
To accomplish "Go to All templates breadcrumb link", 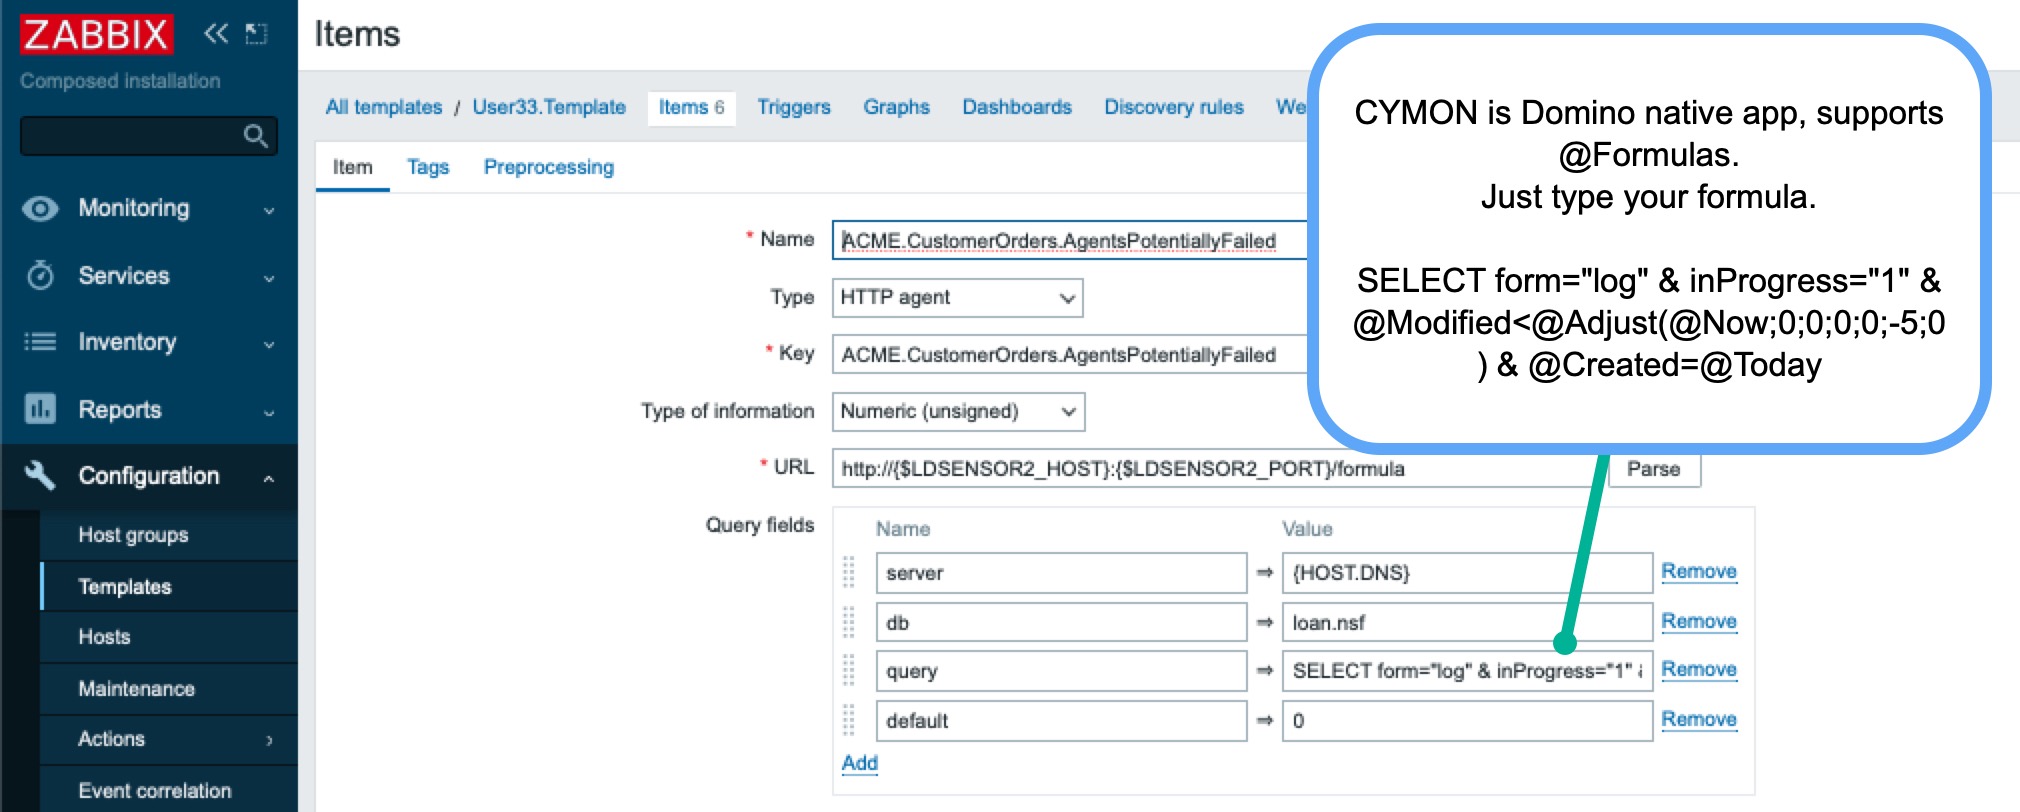I will click(384, 107).
